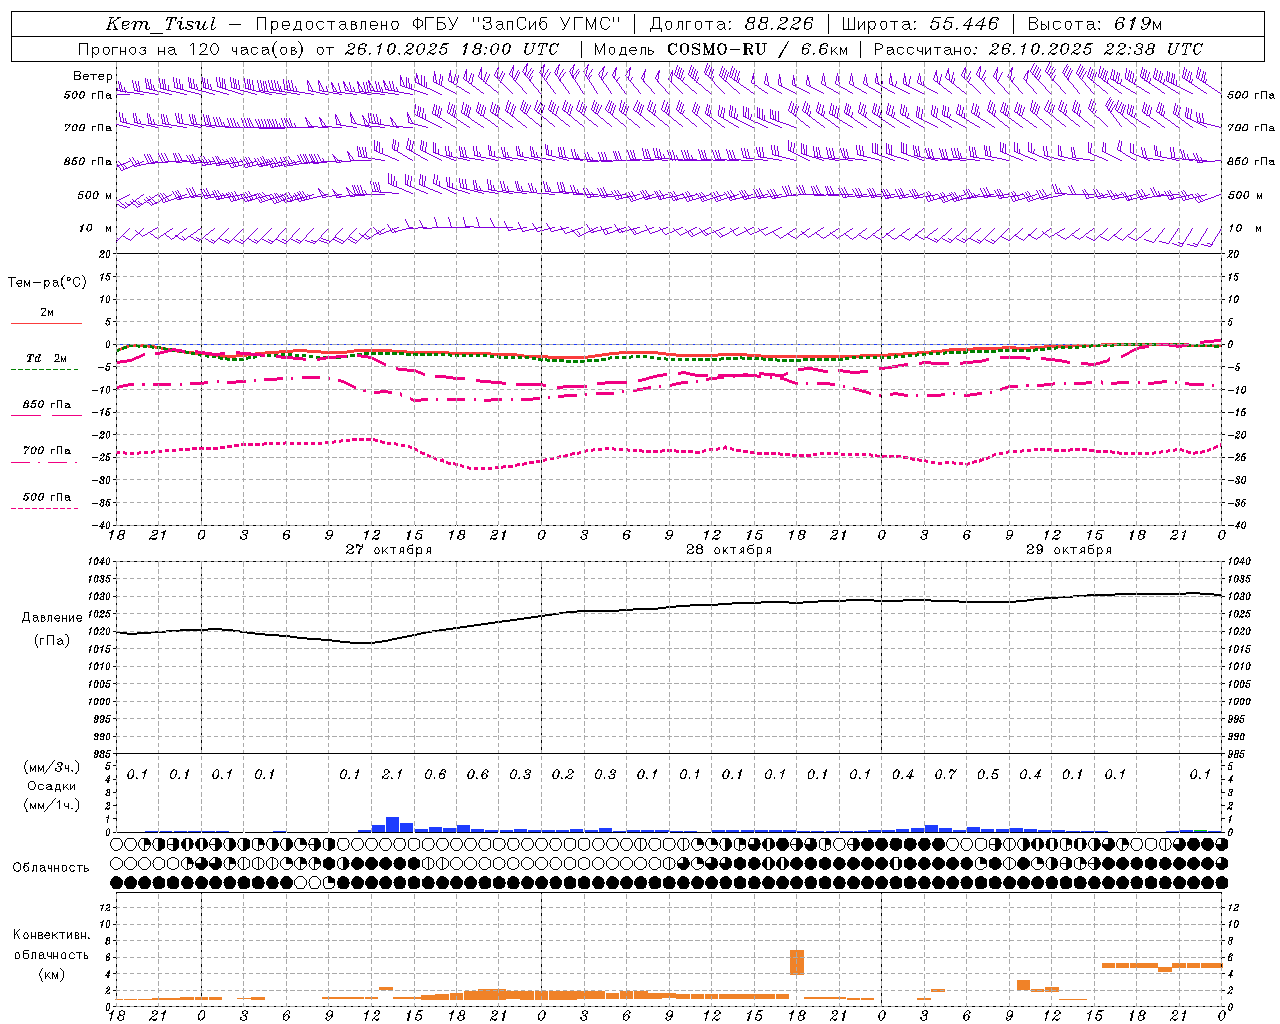Click the 1000 value on left pressure axis
The width and height of the screenshot is (1280, 1024).
coord(99,702)
